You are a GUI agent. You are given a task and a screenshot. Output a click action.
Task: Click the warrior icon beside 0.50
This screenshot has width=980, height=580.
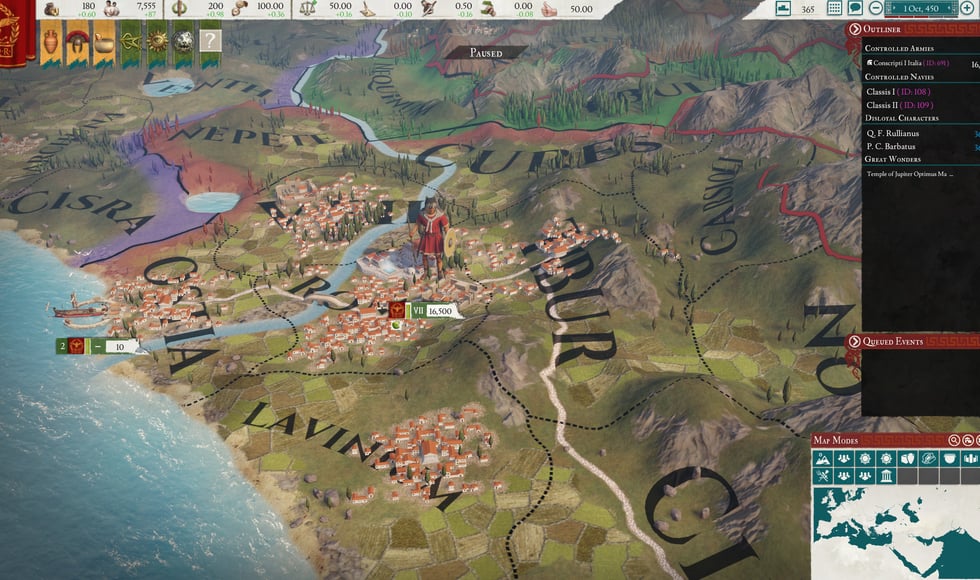(429, 9)
